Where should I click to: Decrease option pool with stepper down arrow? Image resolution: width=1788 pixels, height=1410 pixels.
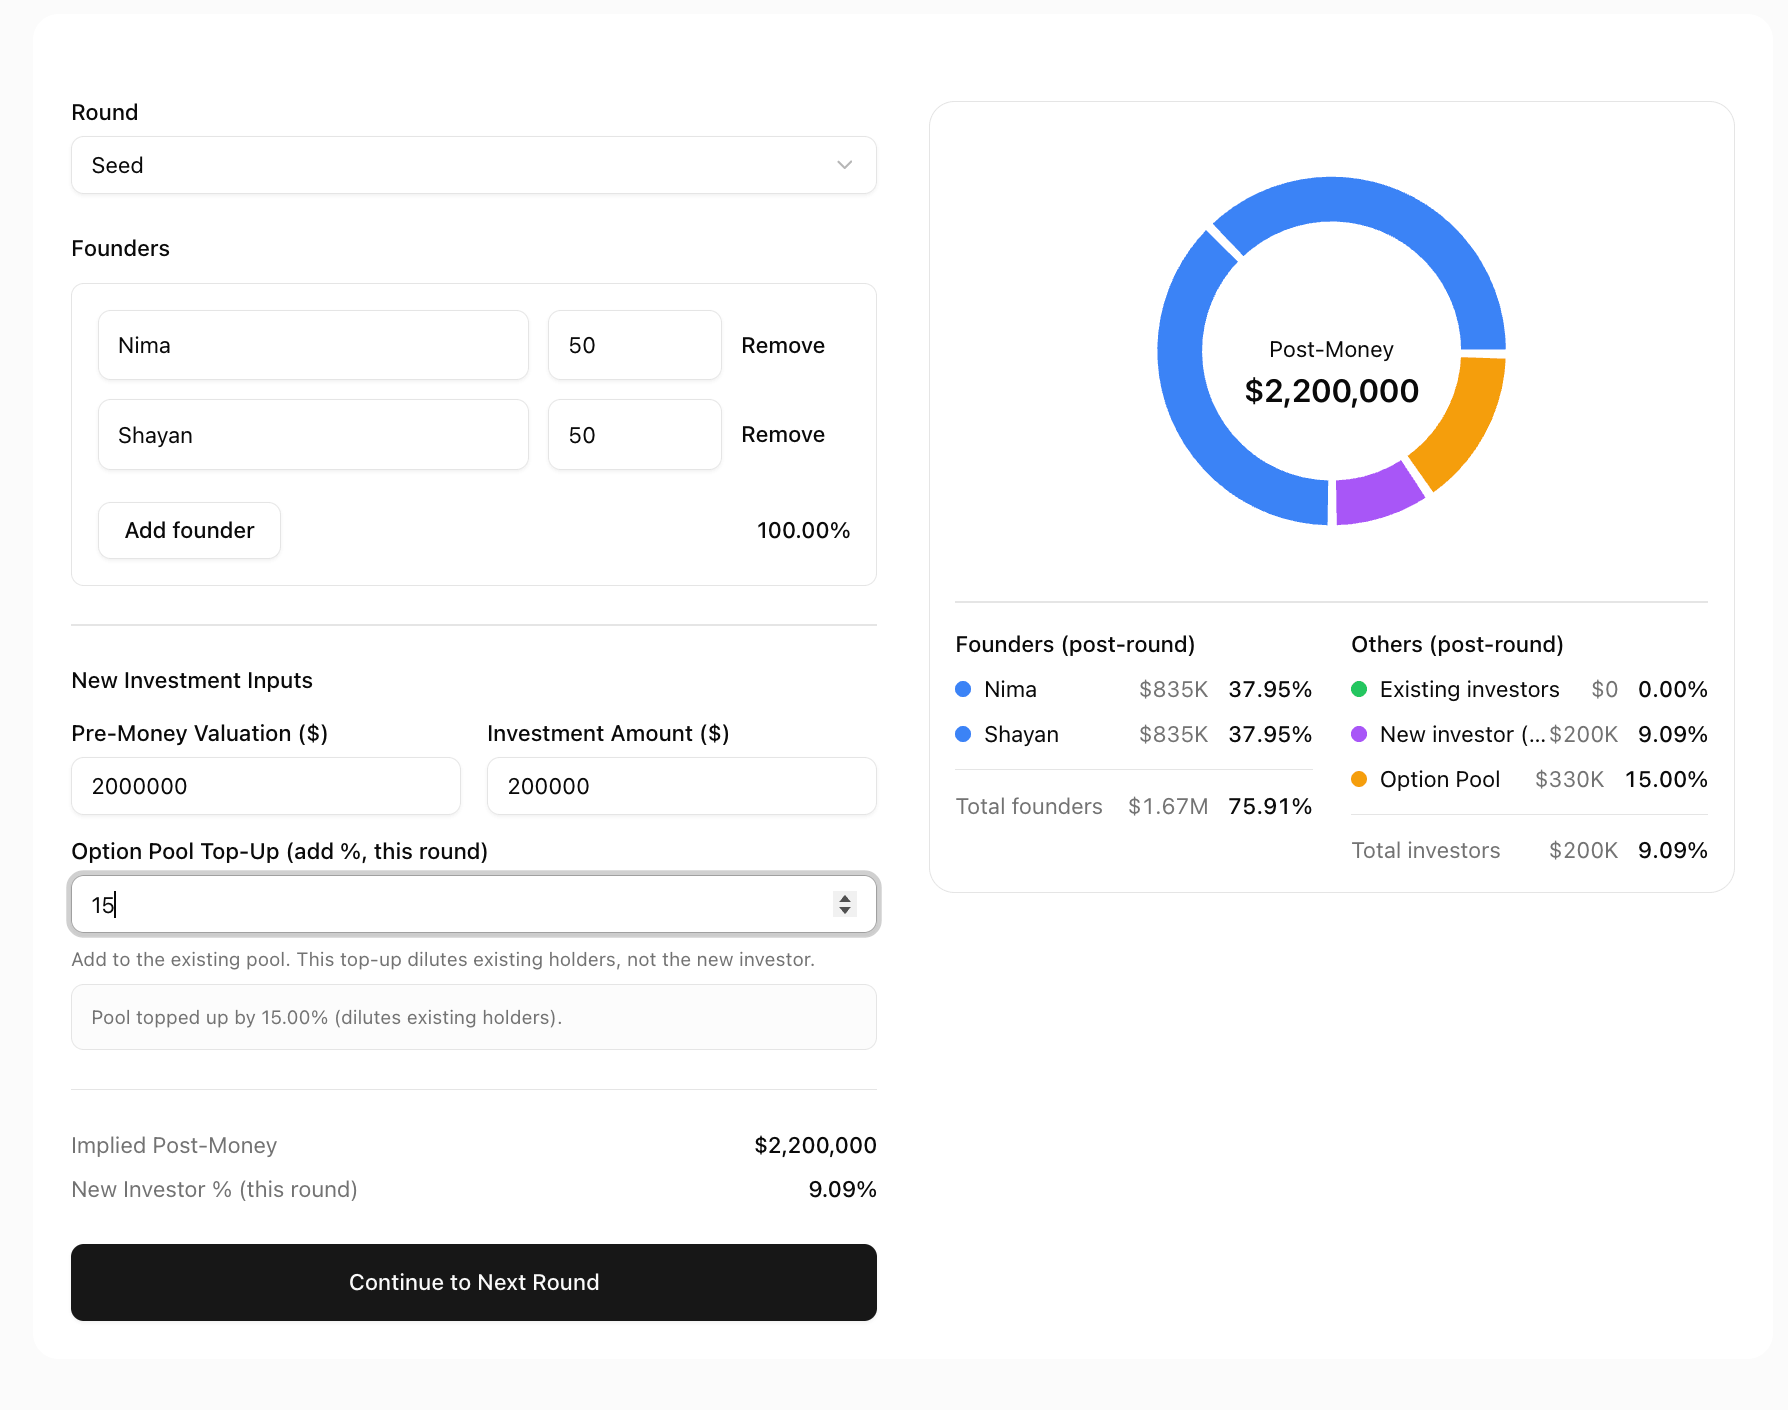pyautogui.click(x=845, y=911)
